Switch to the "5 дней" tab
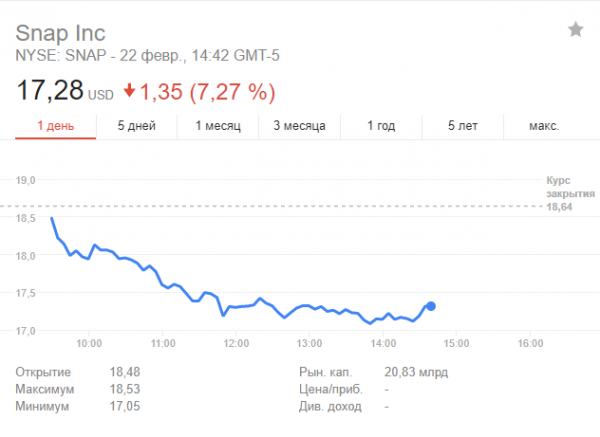Screen dimensions: 600x437 [136, 126]
